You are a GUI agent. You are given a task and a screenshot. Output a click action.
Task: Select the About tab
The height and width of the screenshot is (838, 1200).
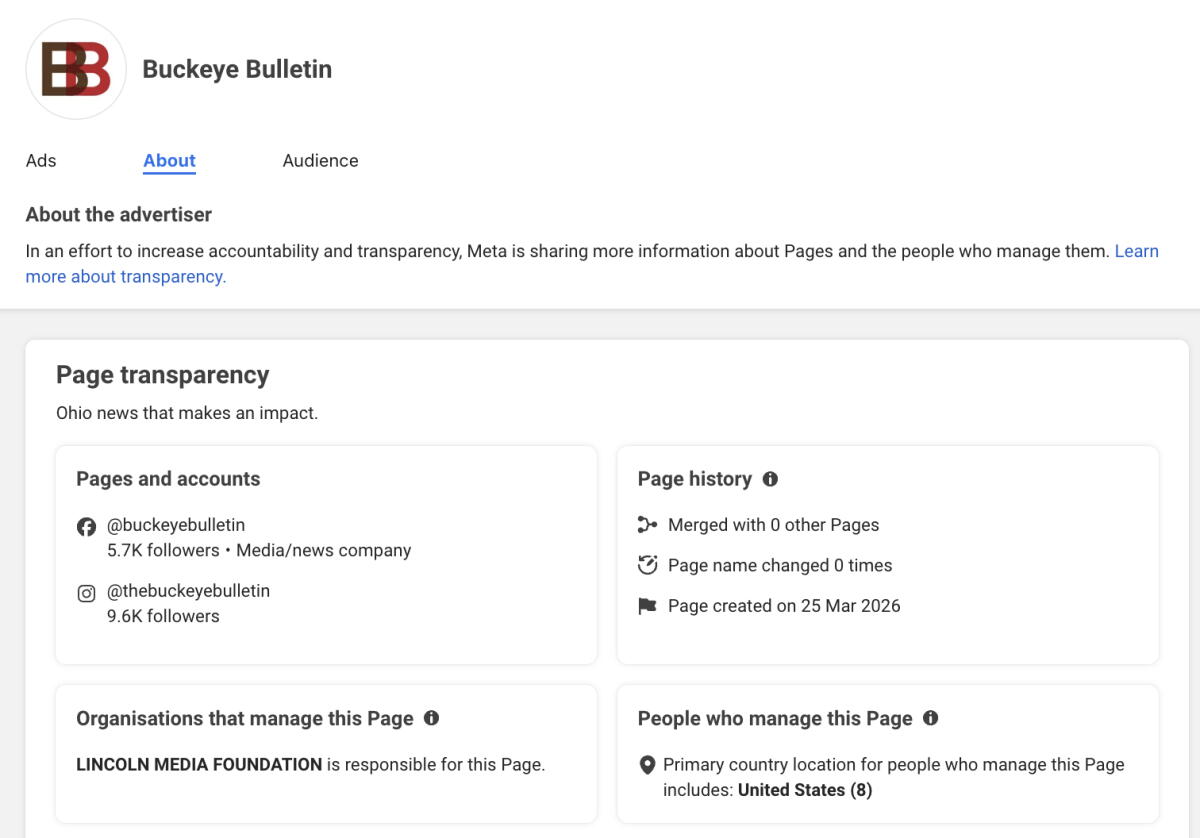(169, 161)
